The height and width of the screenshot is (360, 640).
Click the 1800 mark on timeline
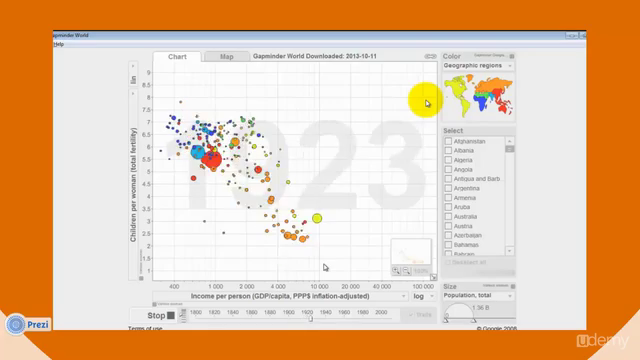(196, 312)
